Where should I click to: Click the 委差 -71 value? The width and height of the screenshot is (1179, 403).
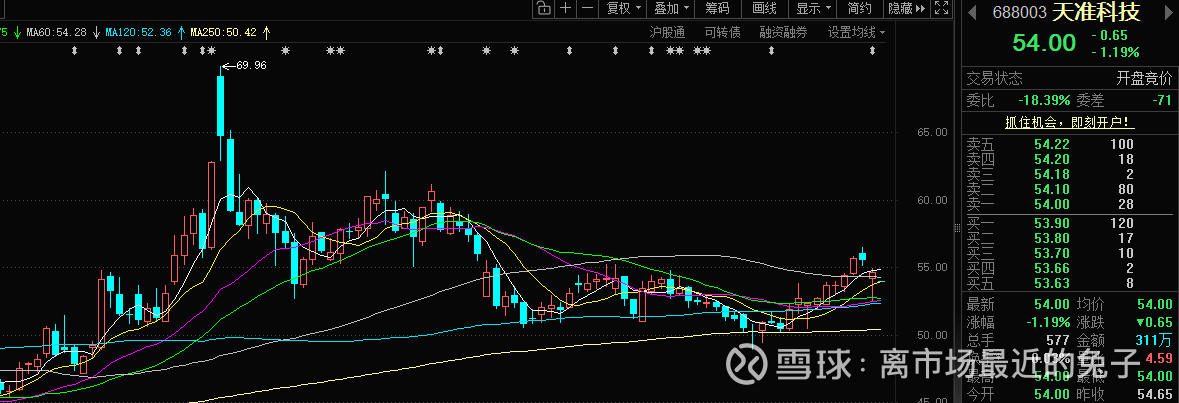click(x=1162, y=100)
